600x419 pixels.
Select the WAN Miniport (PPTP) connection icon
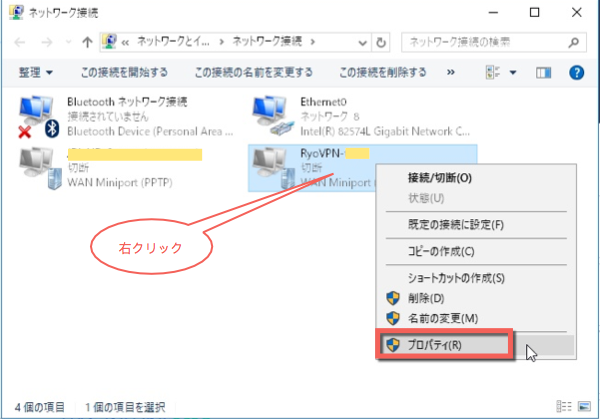coord(40,168)
